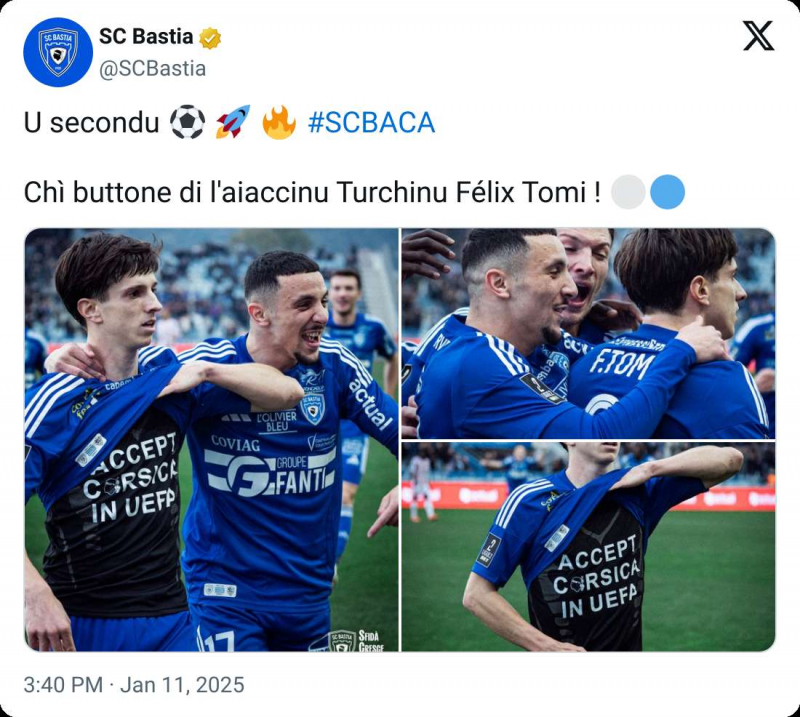Click the X logo
Viewport: 800px width, 717px height.
(758, 37)
